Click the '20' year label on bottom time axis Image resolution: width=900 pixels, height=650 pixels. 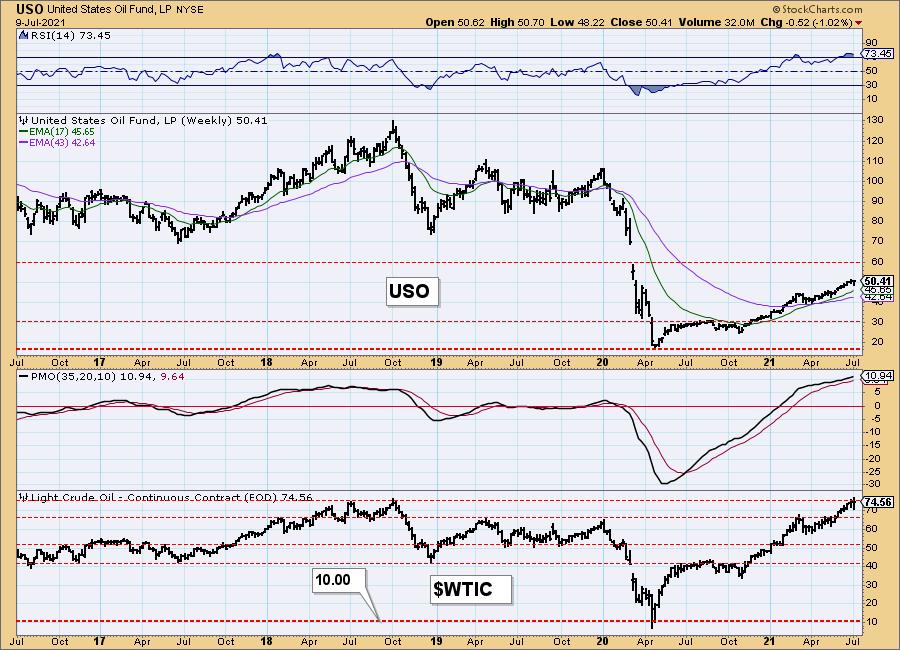point(602,641)
